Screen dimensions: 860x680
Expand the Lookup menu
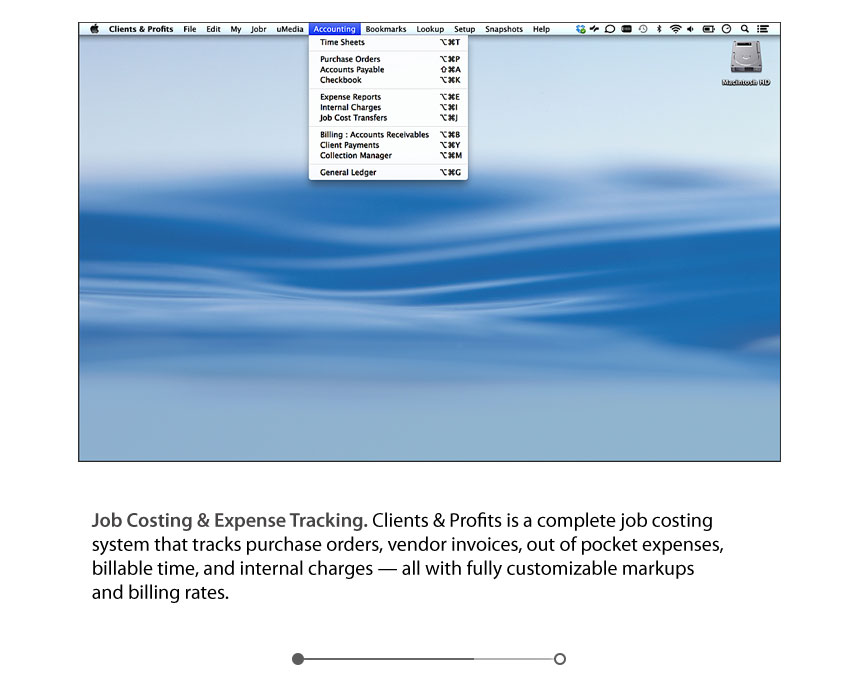pos(430,30)
